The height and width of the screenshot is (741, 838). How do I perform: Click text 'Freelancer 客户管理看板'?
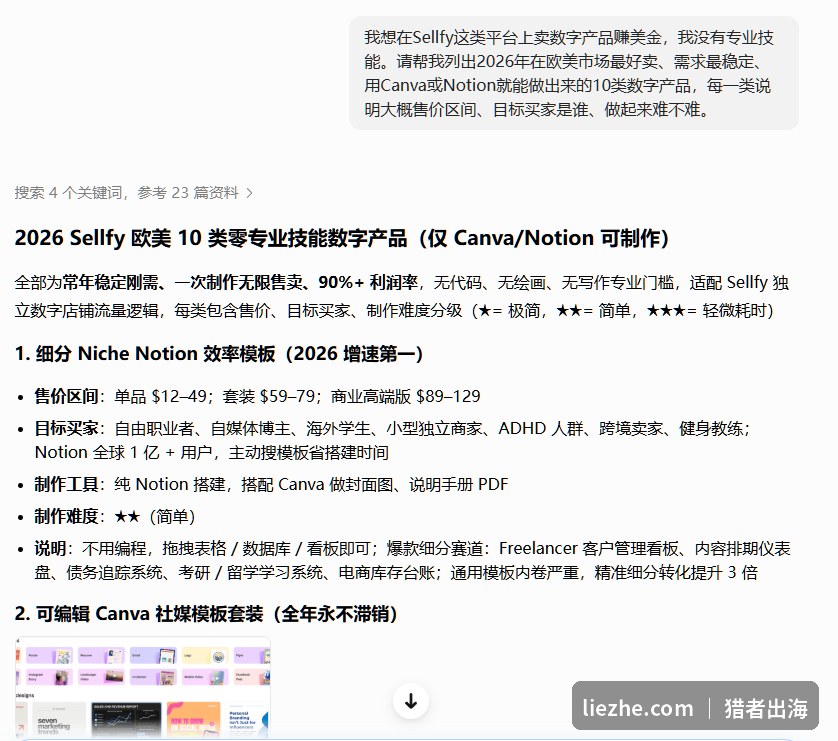click(x=589, y=549)
